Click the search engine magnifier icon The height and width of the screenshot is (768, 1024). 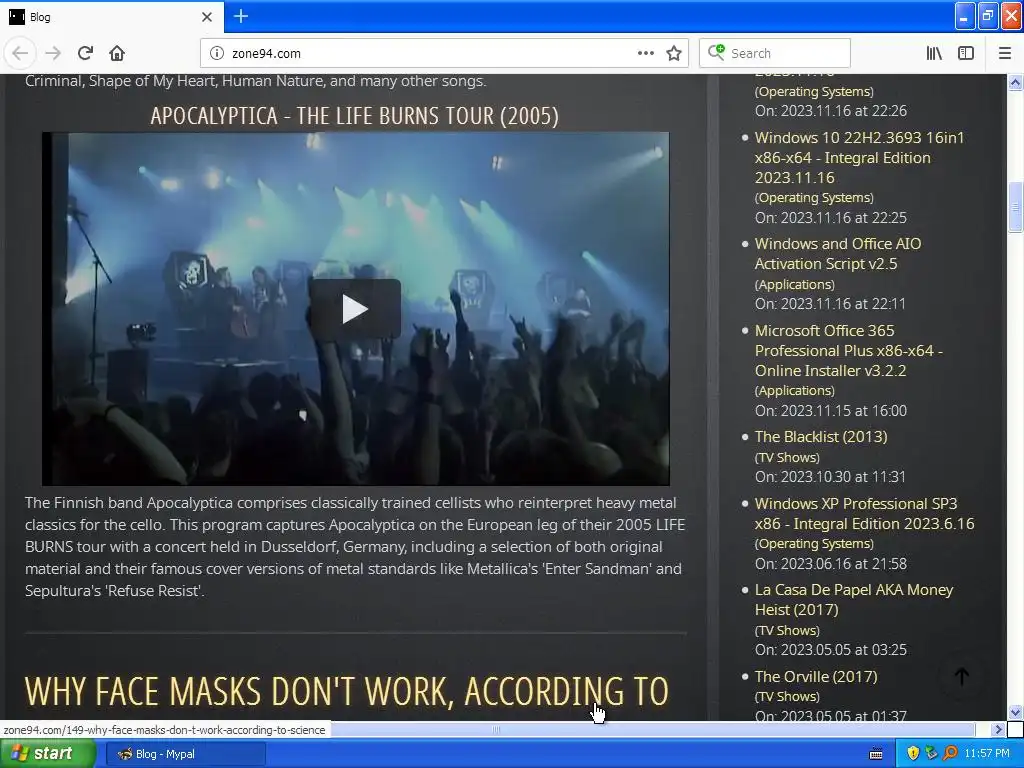[716, 52]
